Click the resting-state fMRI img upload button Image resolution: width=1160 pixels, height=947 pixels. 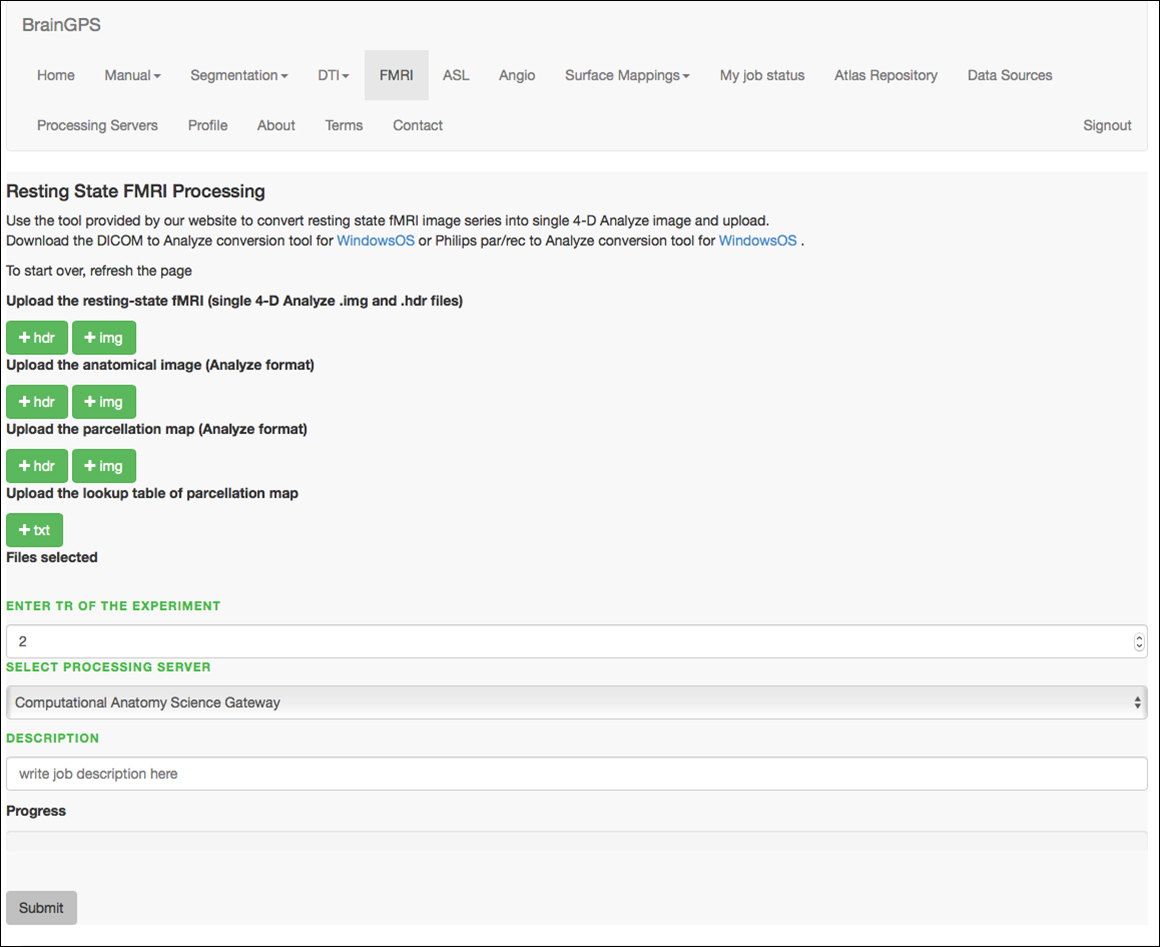click(104, 338)
